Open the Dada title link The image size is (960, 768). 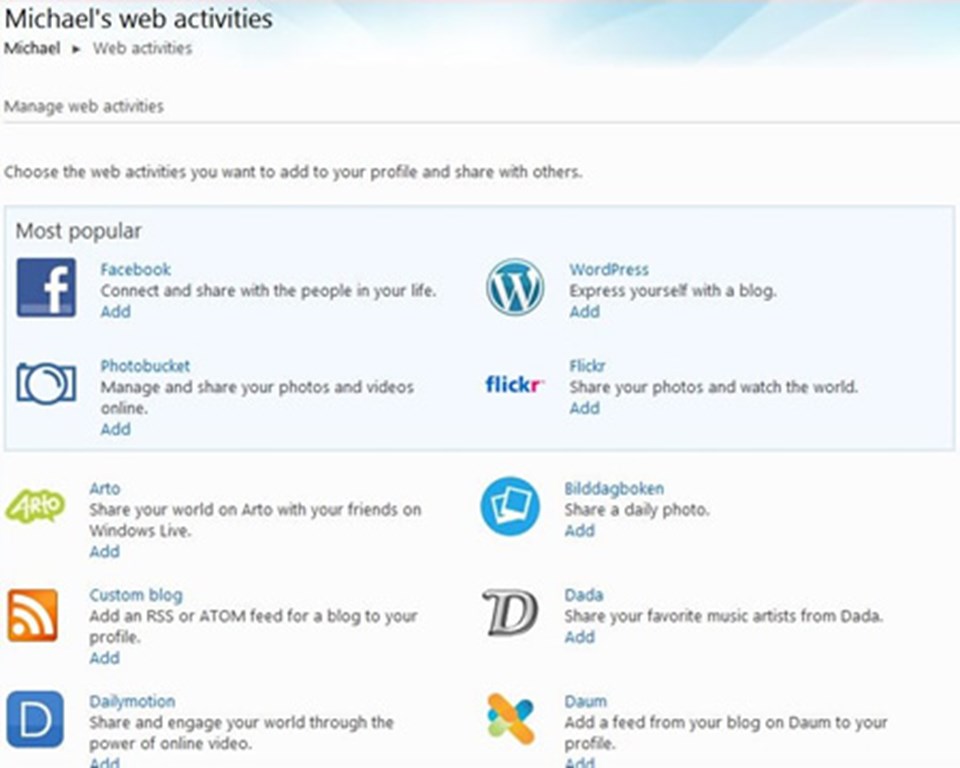pyautogui.click(x=584, y=595)
